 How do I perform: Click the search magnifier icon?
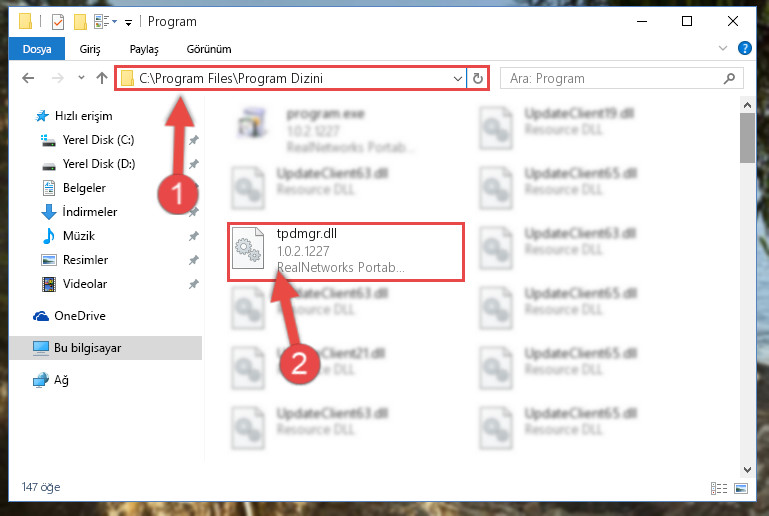click(729, 78)
